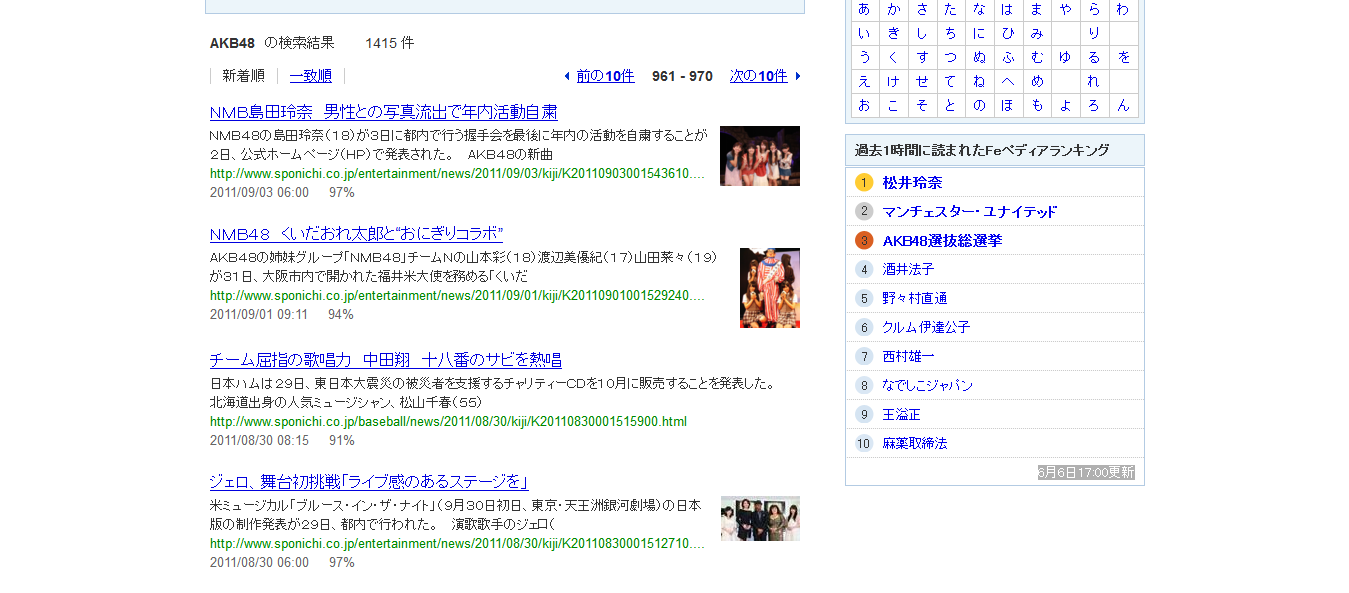Click the result count text 1415 件
This screenshot has width=1349, height=593.
389,43
